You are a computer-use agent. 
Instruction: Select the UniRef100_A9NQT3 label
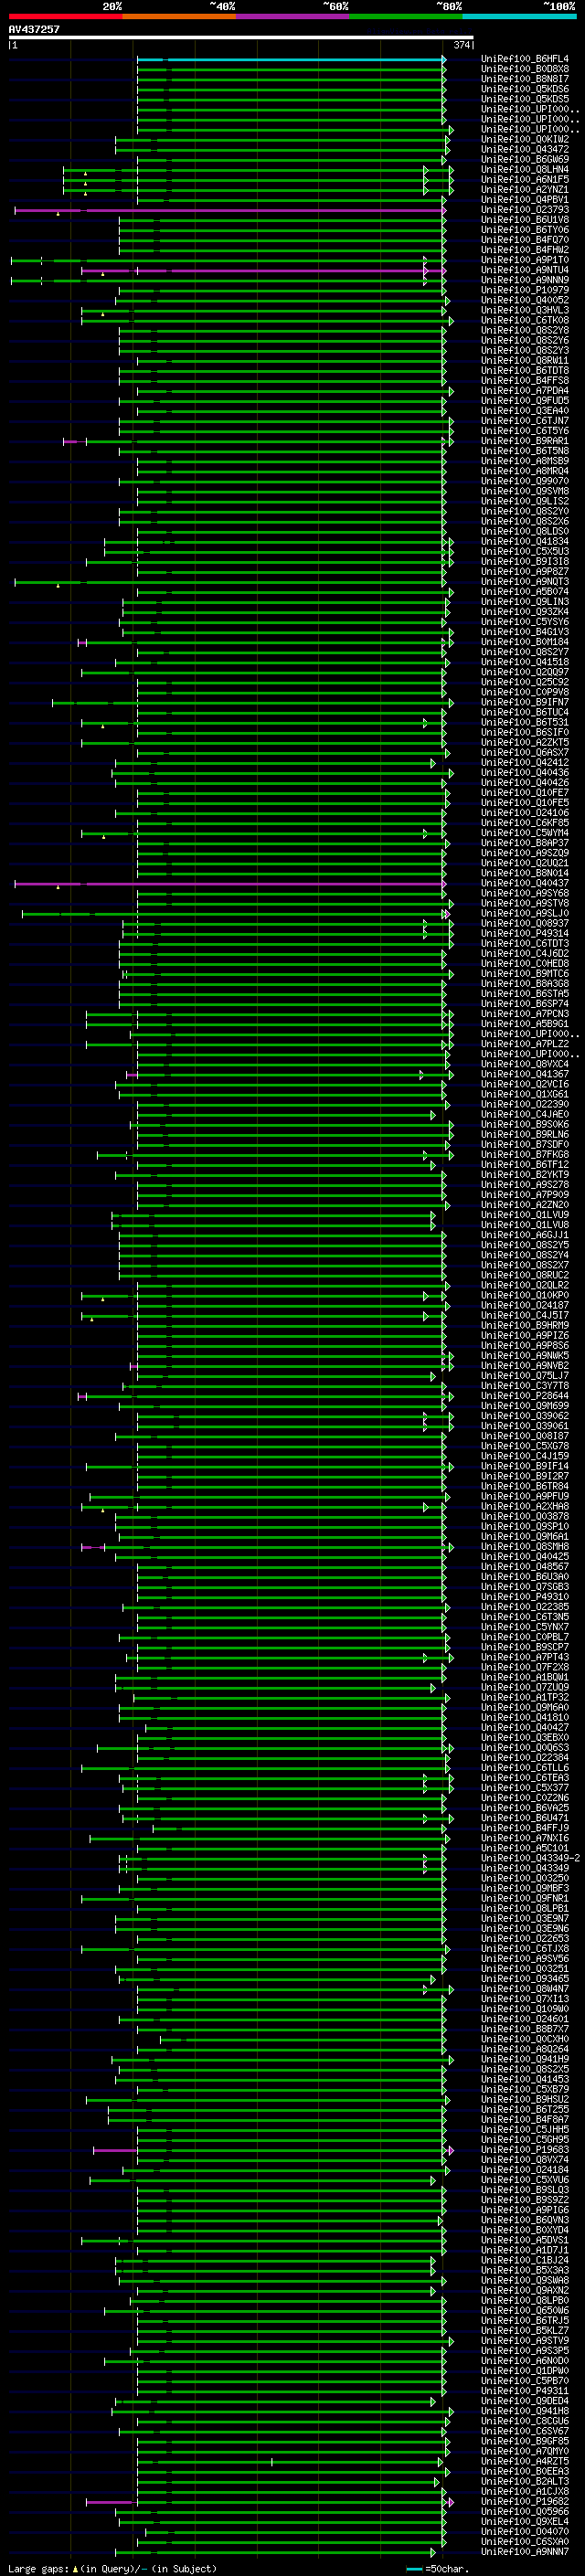[x=524, y=582]
